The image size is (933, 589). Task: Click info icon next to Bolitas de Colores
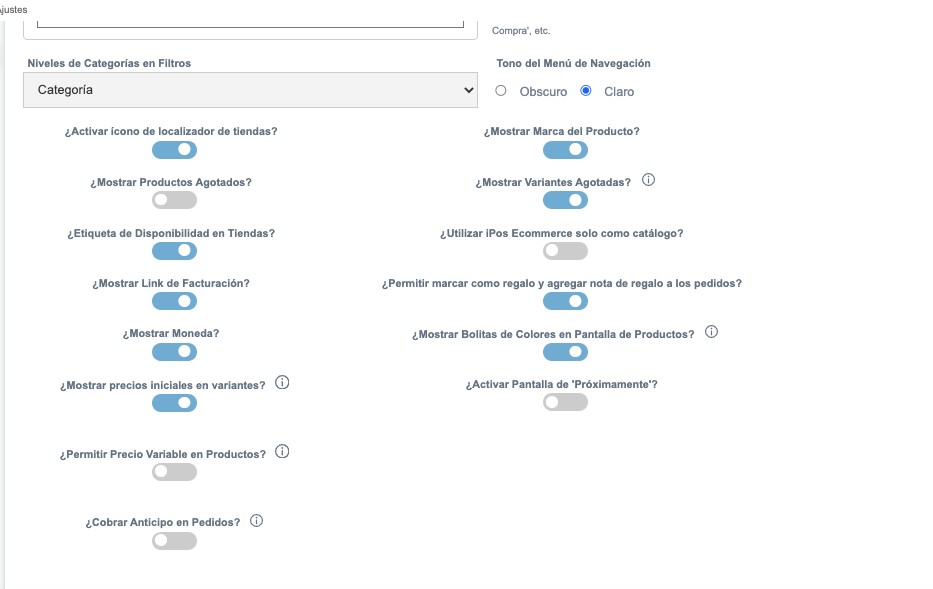(x=712, y=332)
